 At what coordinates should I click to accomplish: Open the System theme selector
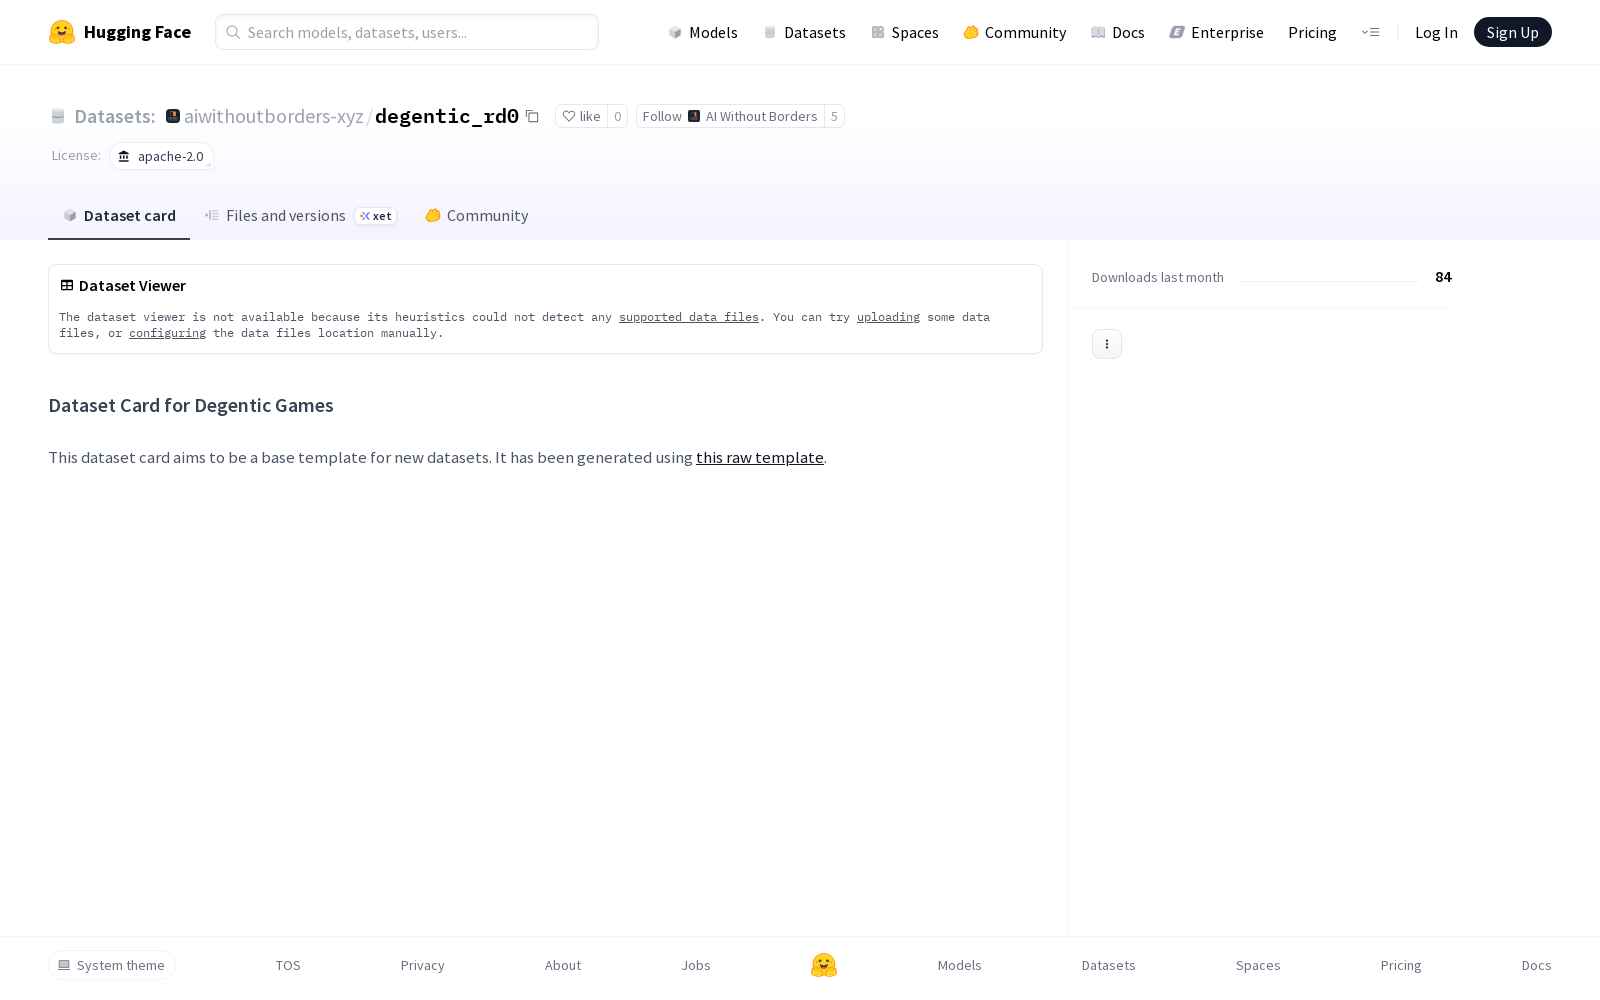pos(112,965)
